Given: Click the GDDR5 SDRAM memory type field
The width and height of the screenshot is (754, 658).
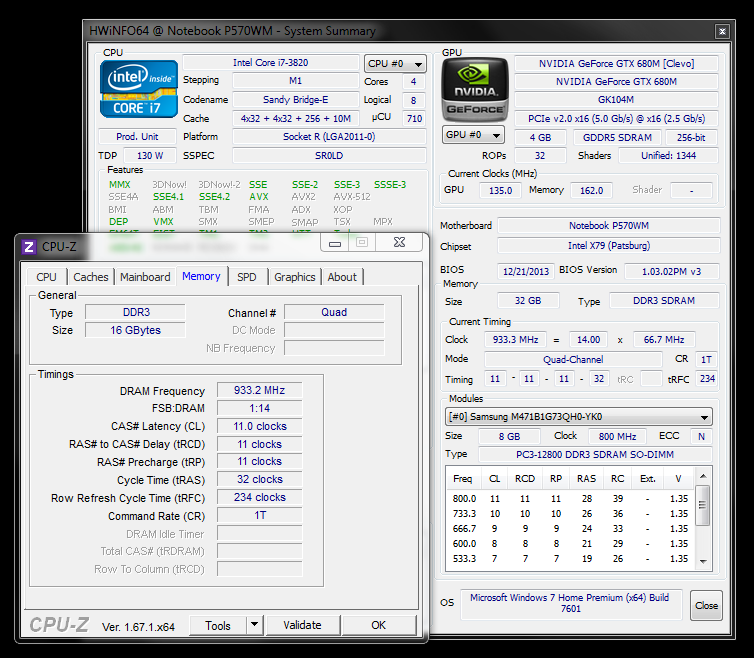Looking at the screenshot, I should tap(617, 138).
